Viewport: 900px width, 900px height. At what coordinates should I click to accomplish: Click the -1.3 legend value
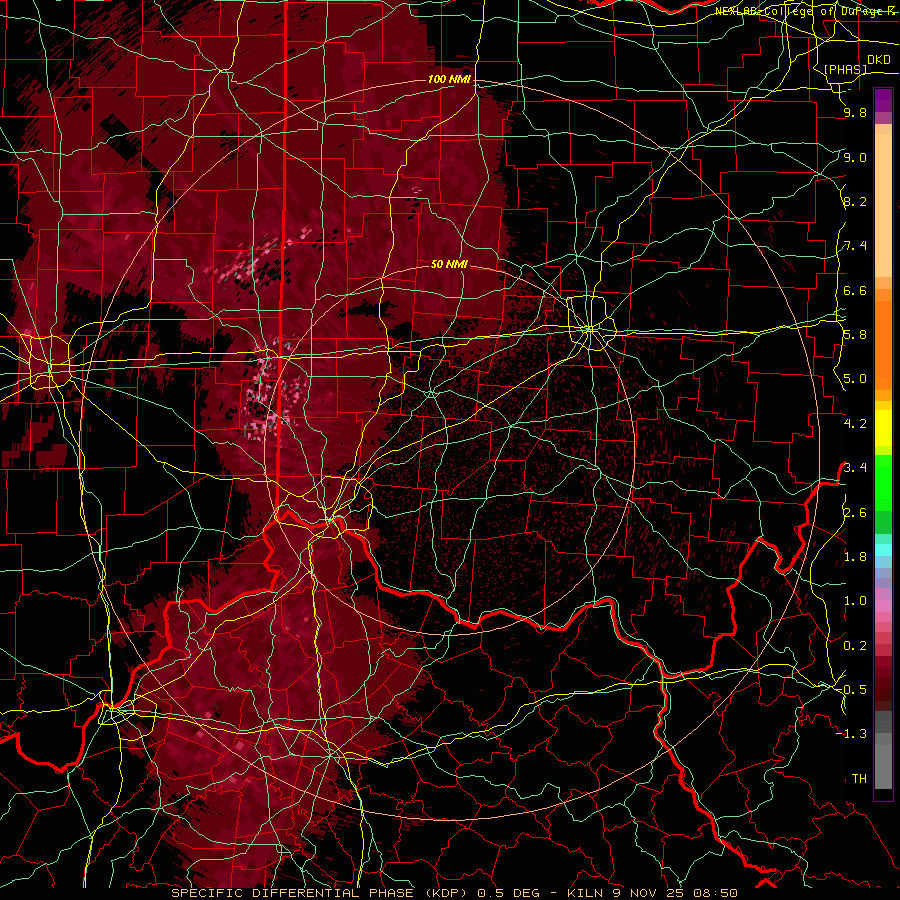click(851, 734)
